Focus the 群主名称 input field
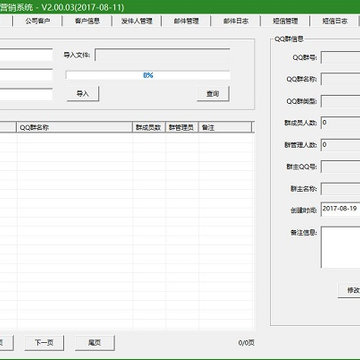Screen dimensions: 360x360 (340, 189)
